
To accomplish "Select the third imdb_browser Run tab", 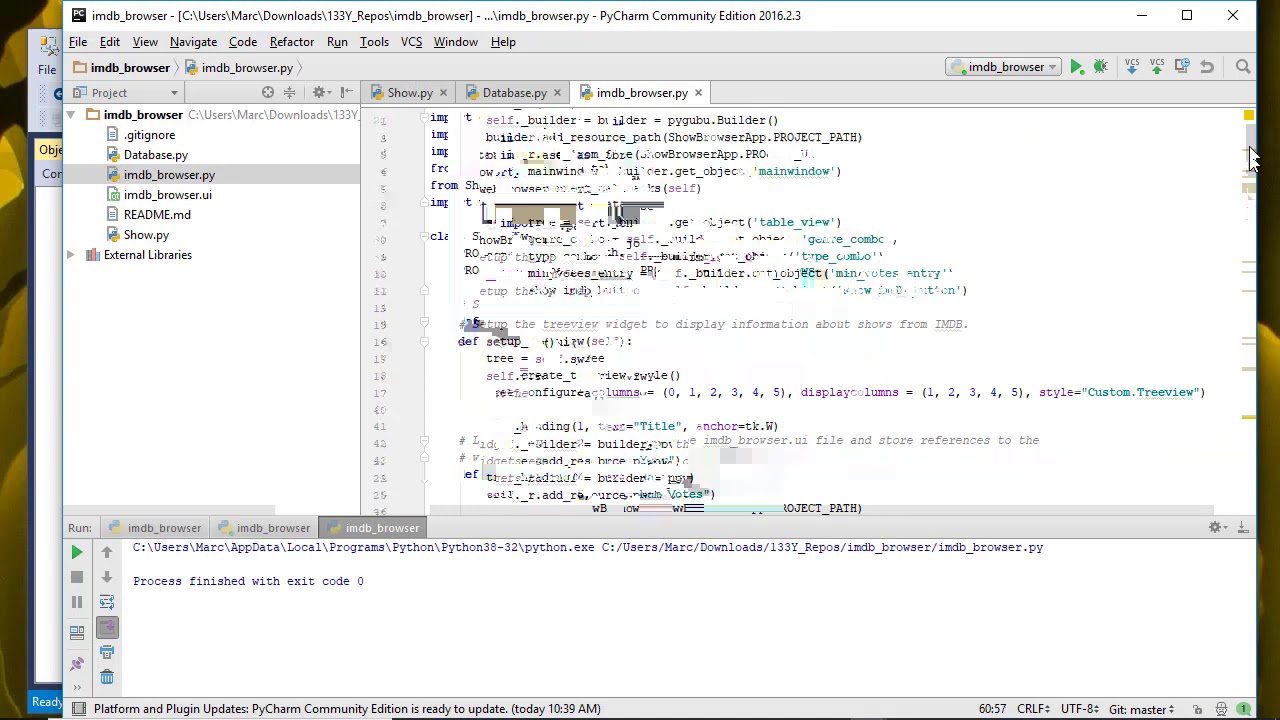I will pyautogui.click(x=373, y=528).
